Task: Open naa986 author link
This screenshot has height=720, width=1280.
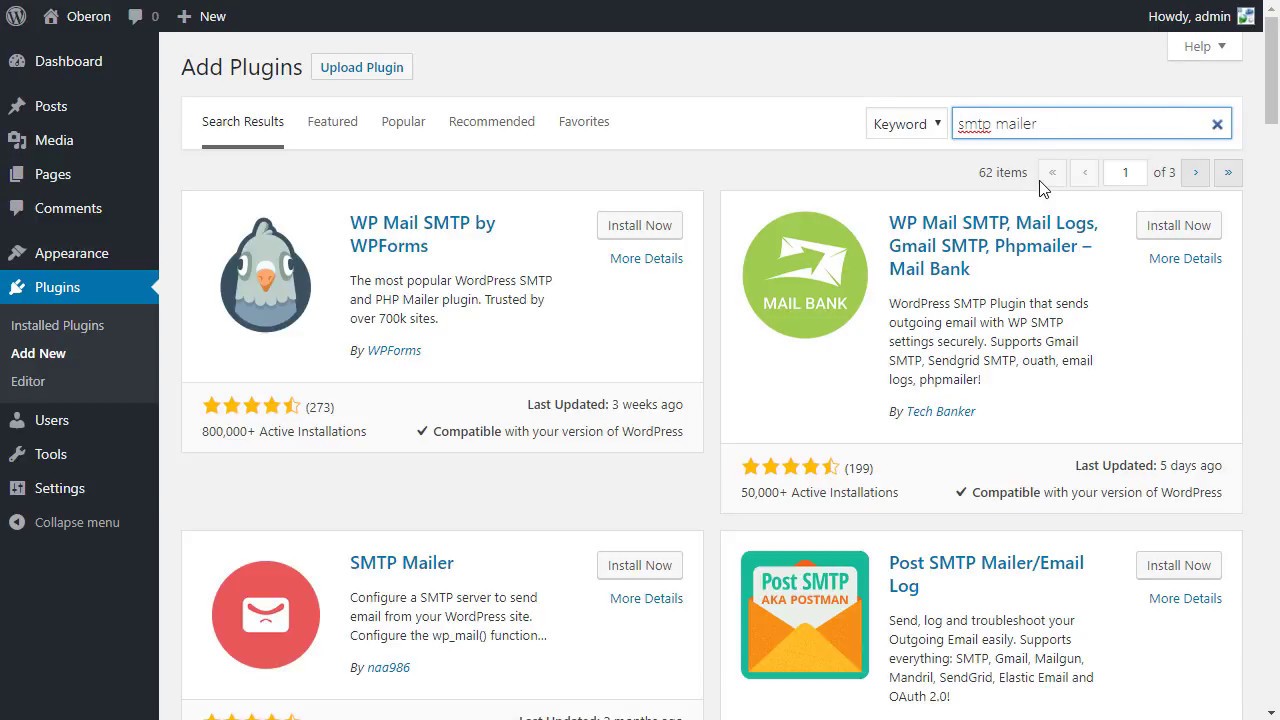Action: click(x=388, y=668)
